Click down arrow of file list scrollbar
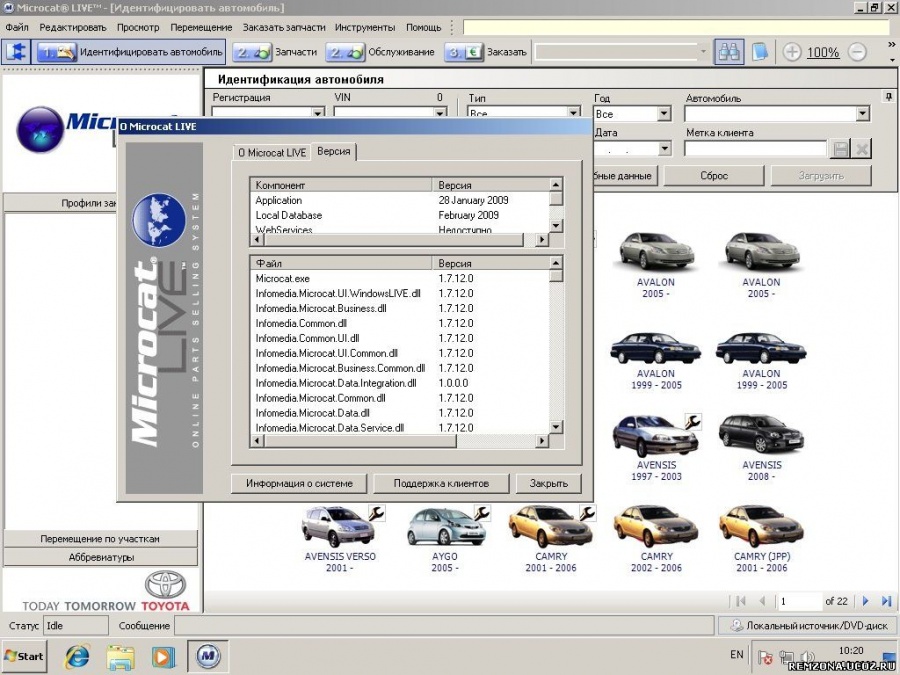 point(556,427)
